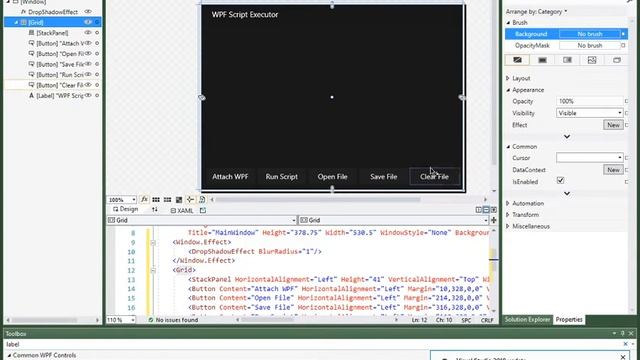Click Attach WPF button in designer

[230, 177]
